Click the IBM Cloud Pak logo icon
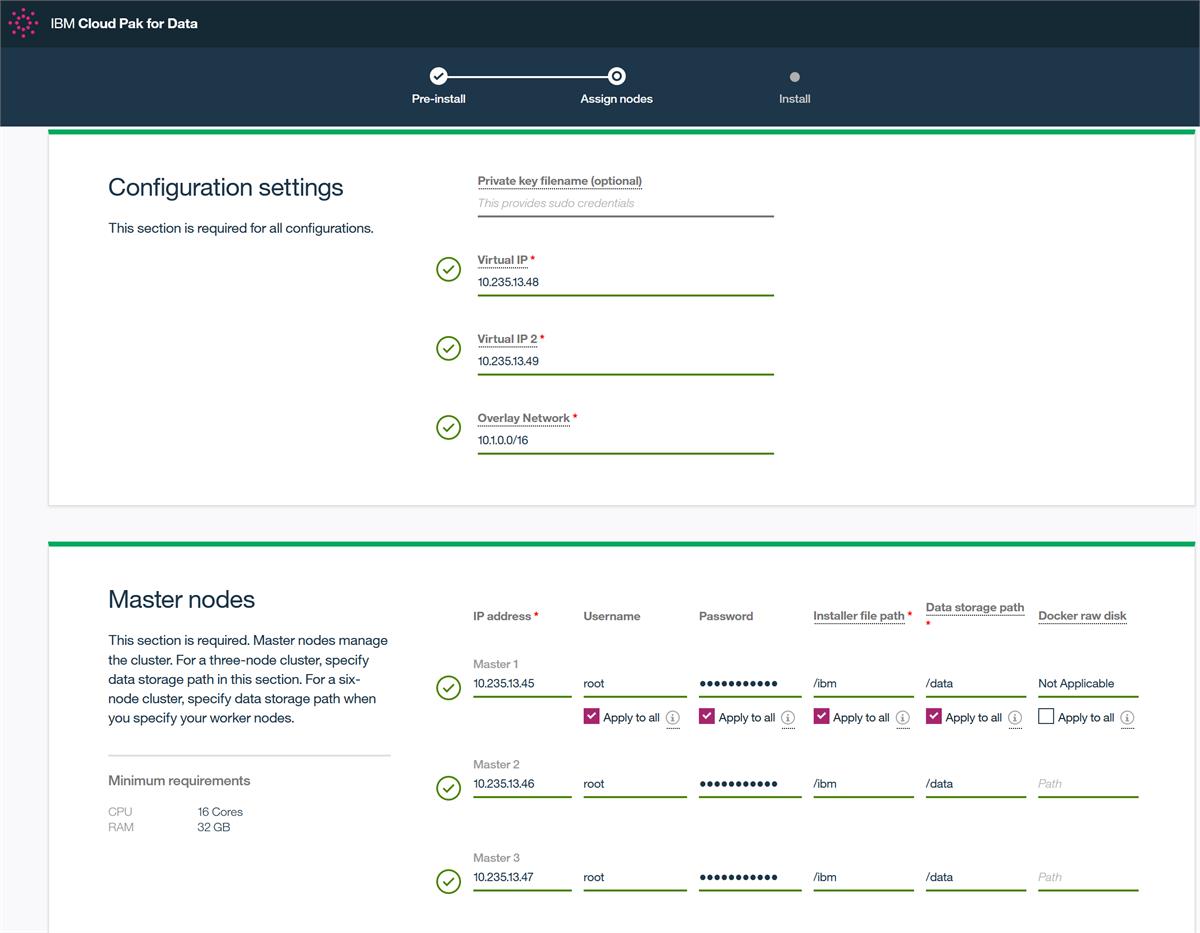Screen dimensions: 1200x933 click(23, 23)
